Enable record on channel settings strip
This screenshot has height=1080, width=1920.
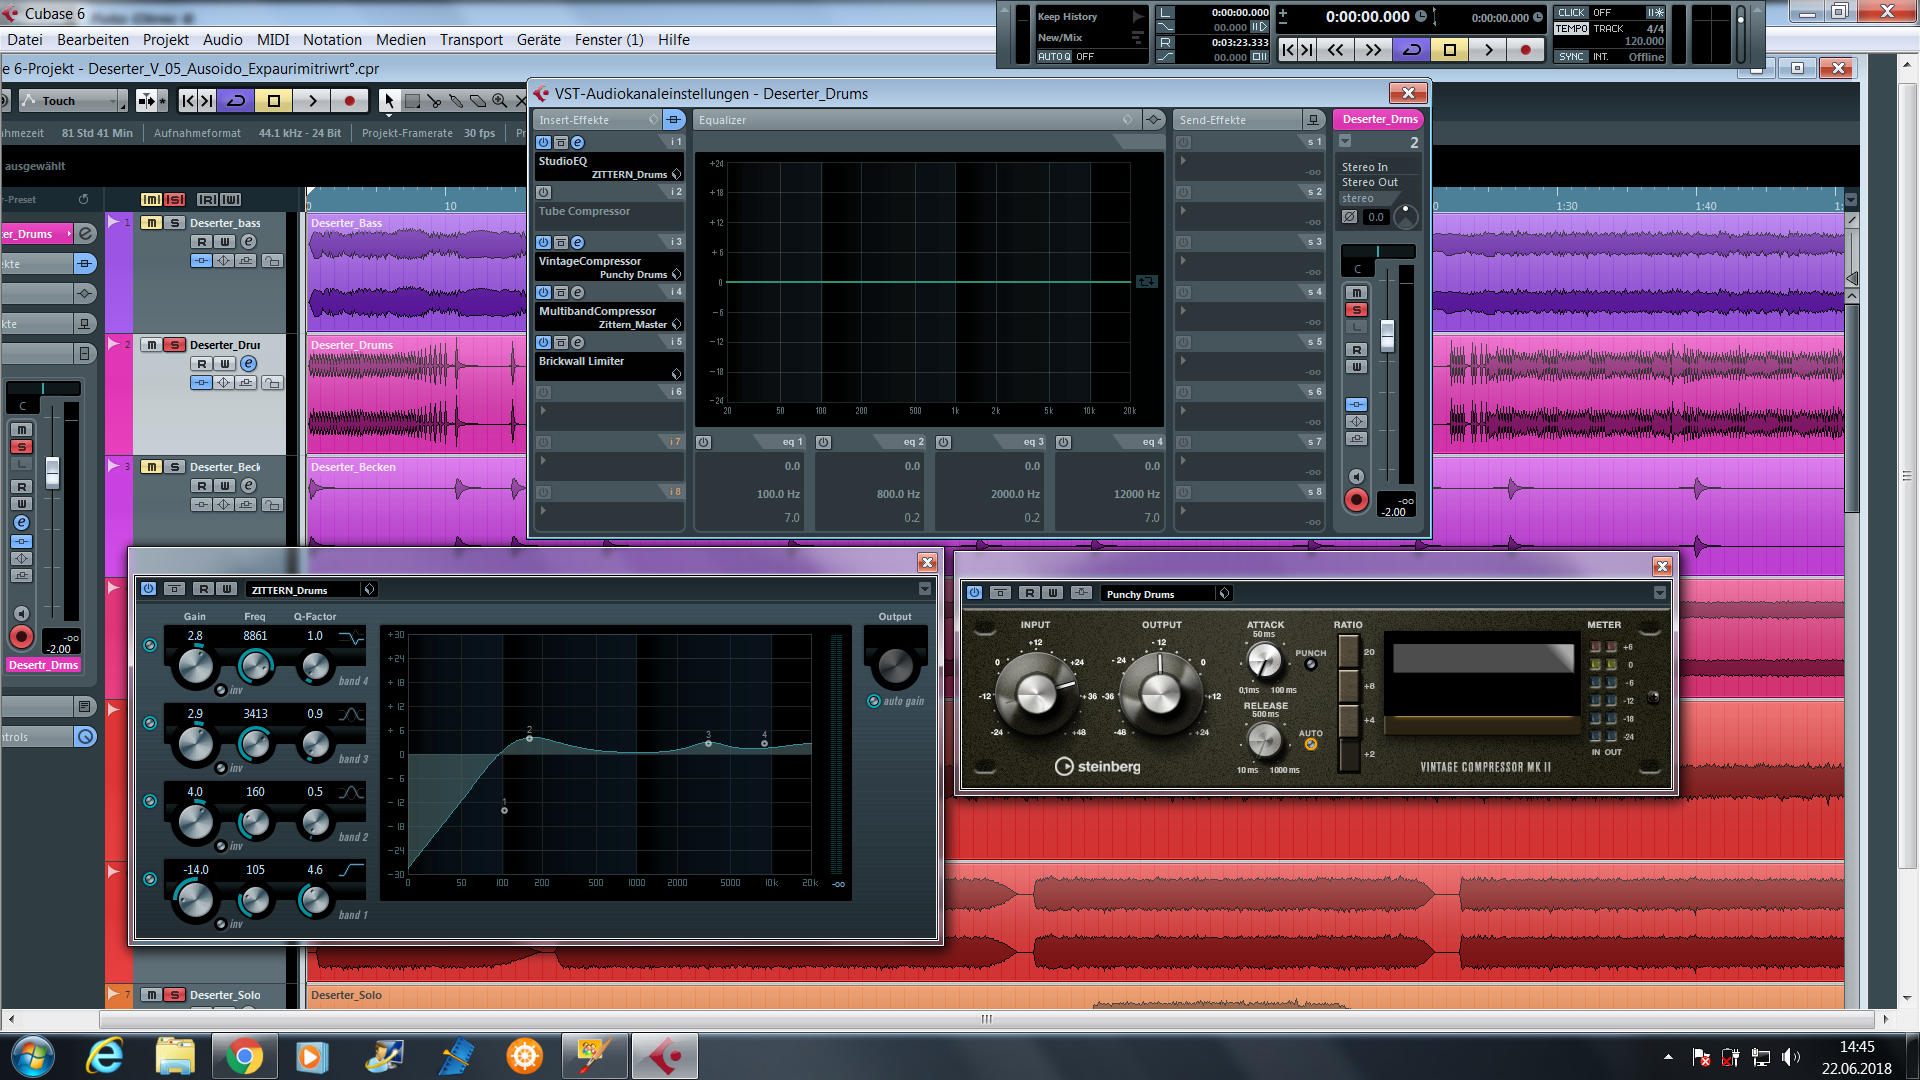[x=1356, y=499]
